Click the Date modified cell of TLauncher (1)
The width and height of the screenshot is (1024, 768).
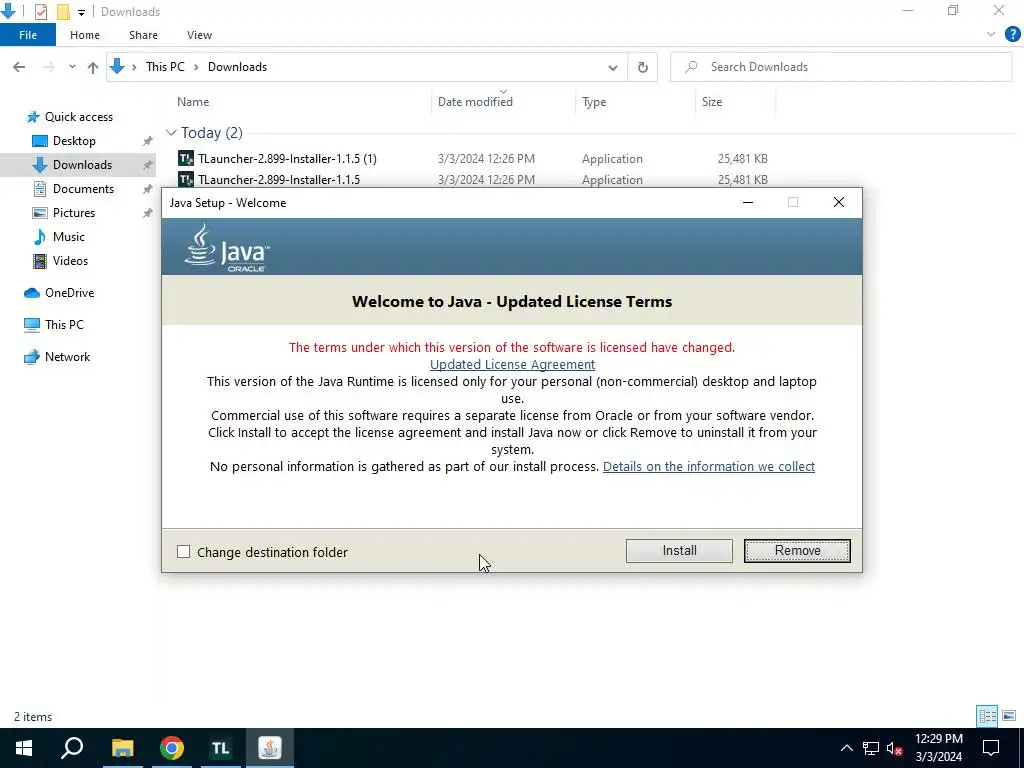(486, 159)
